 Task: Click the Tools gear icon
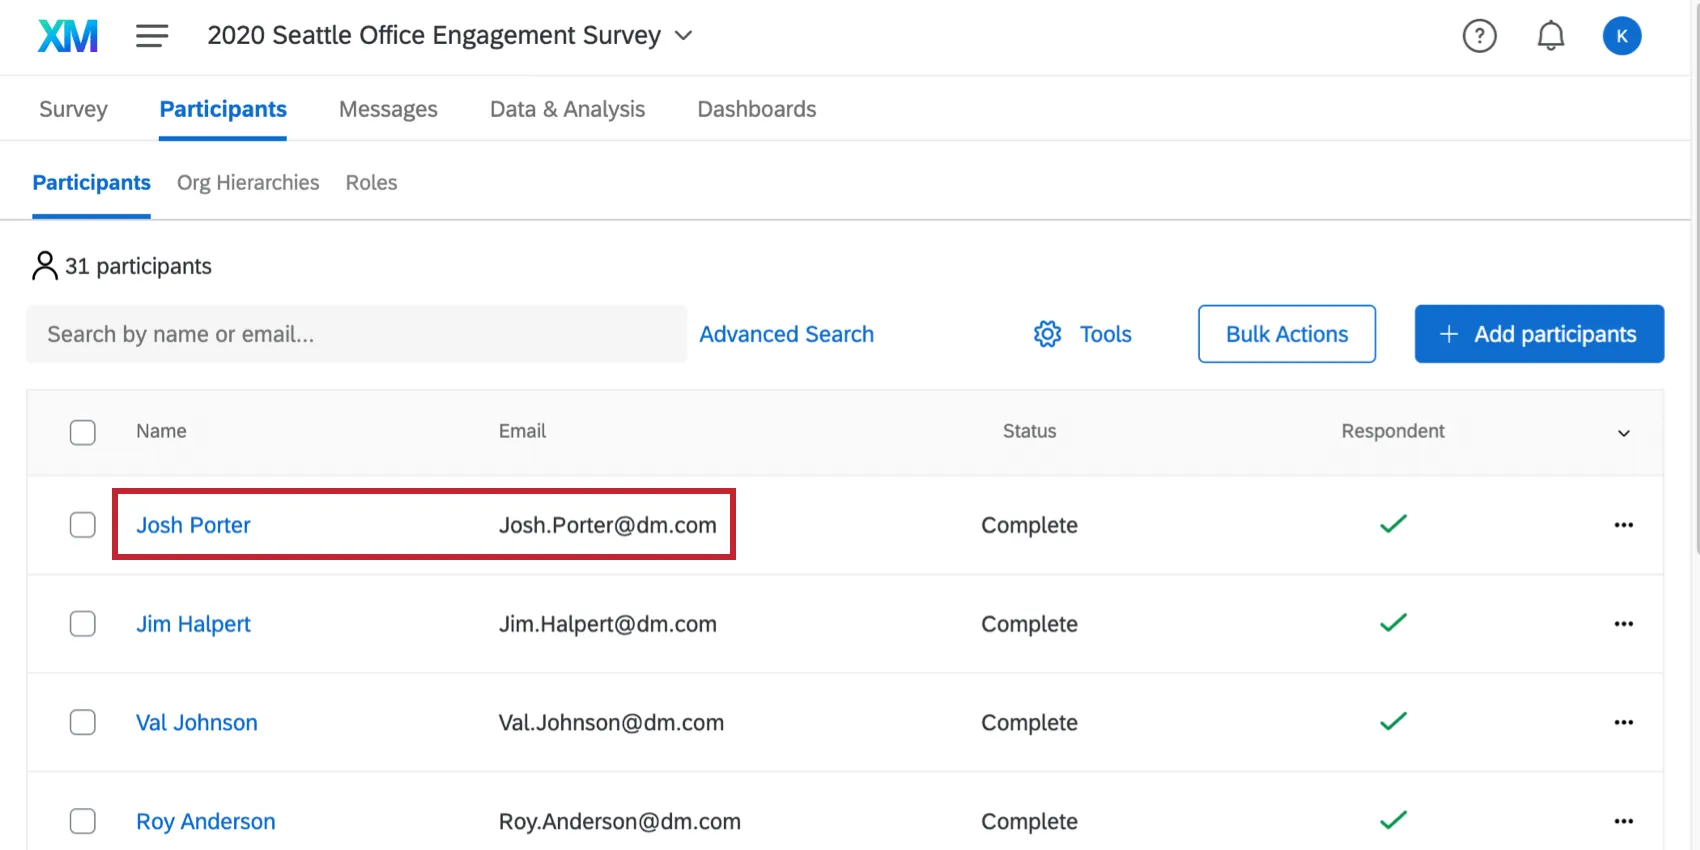tap(1047, 334)
